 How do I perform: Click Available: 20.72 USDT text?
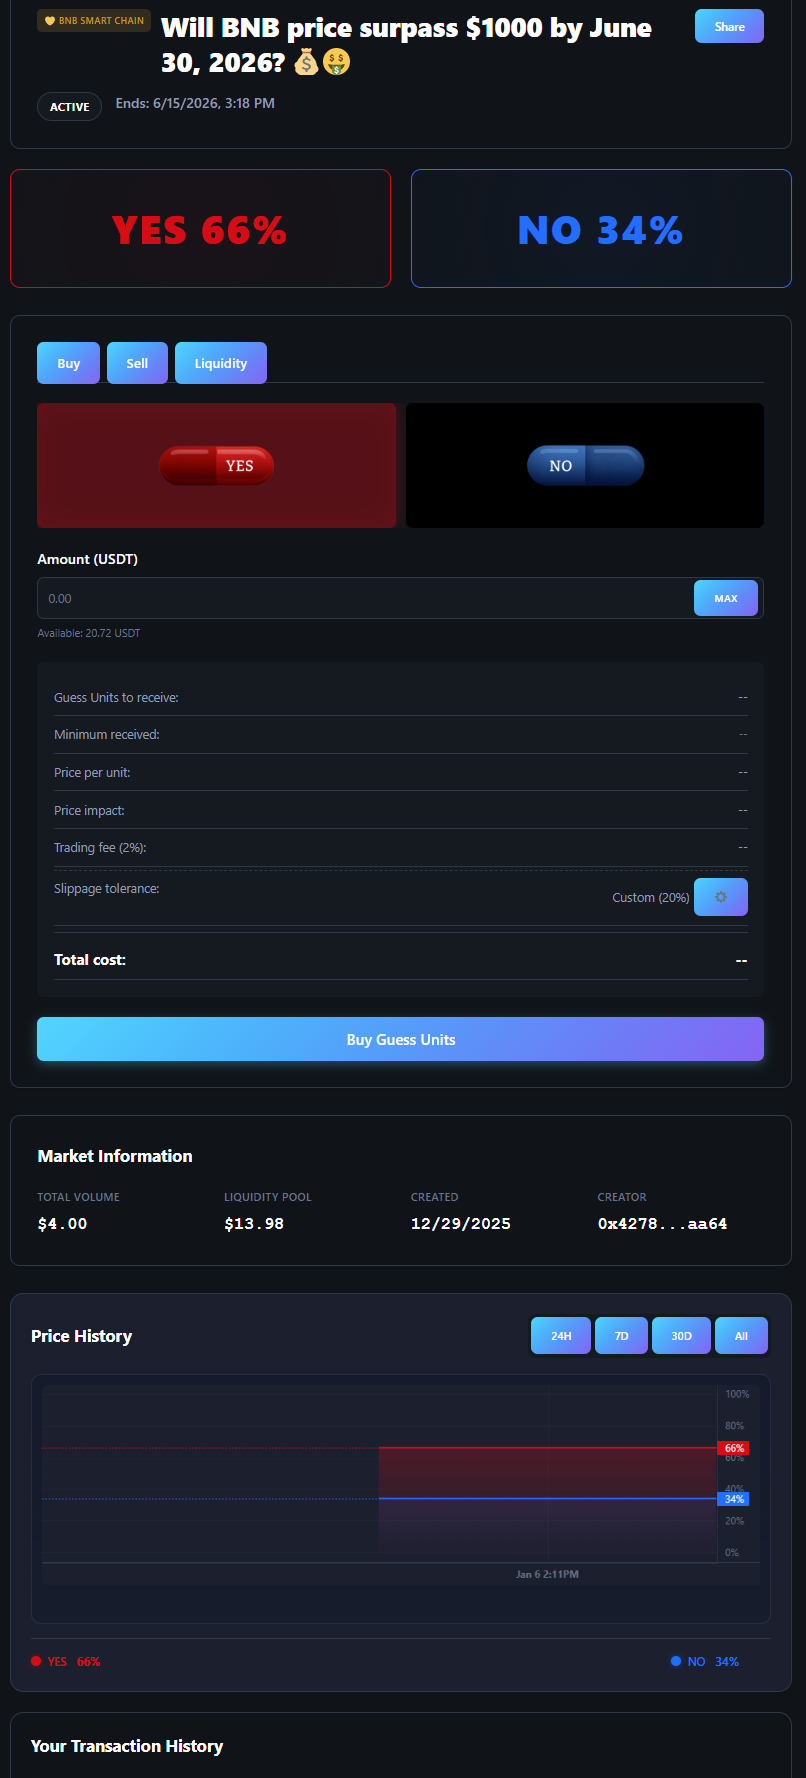tap(89, 633)
